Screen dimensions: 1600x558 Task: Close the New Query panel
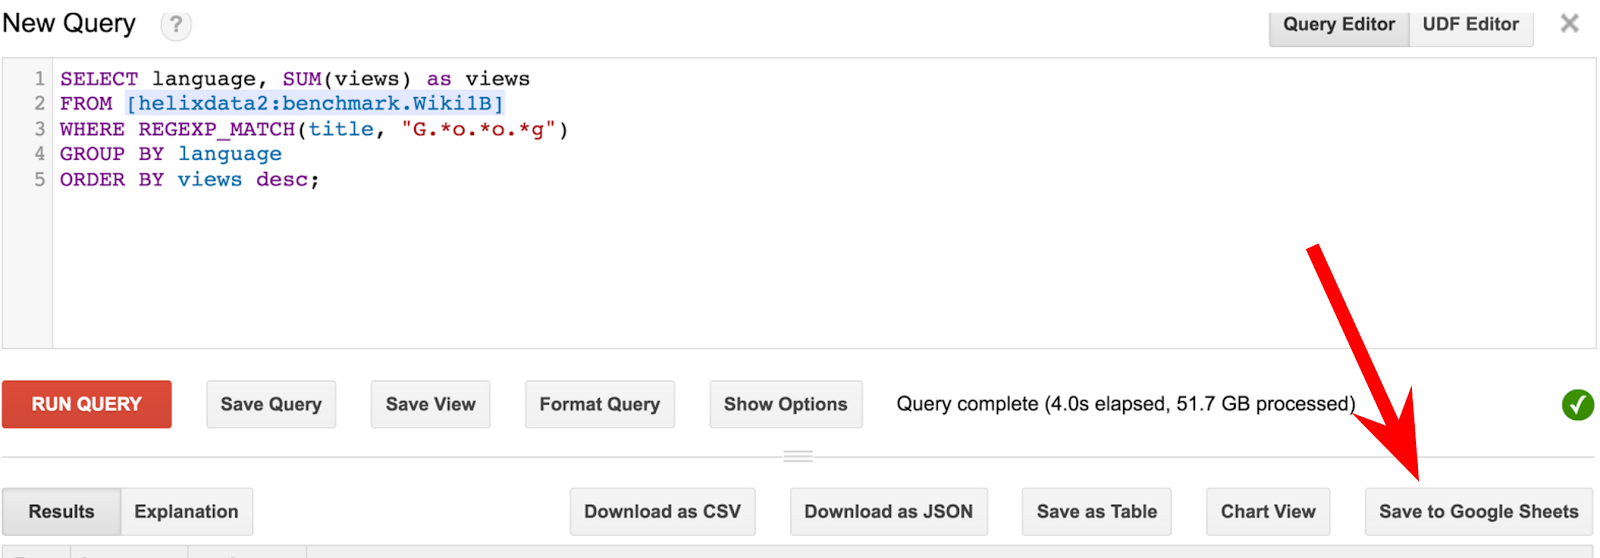pos(1569,24)
